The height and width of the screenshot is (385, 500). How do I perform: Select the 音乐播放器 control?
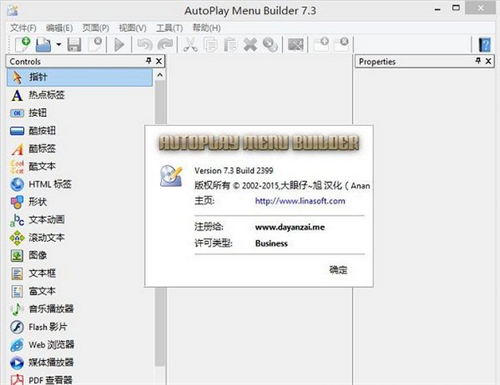tap(80, 309)
